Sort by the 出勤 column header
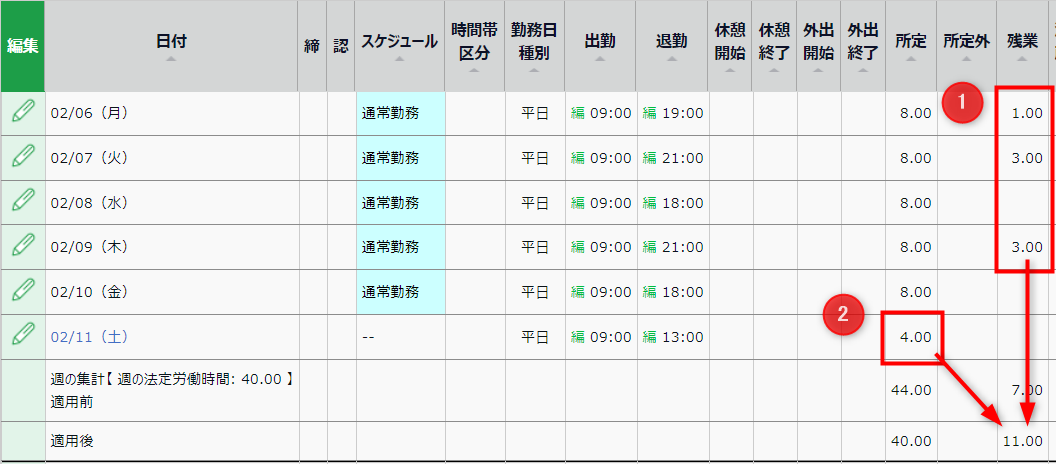This screenshot has width=1056, height=464. tap(600, 46)
